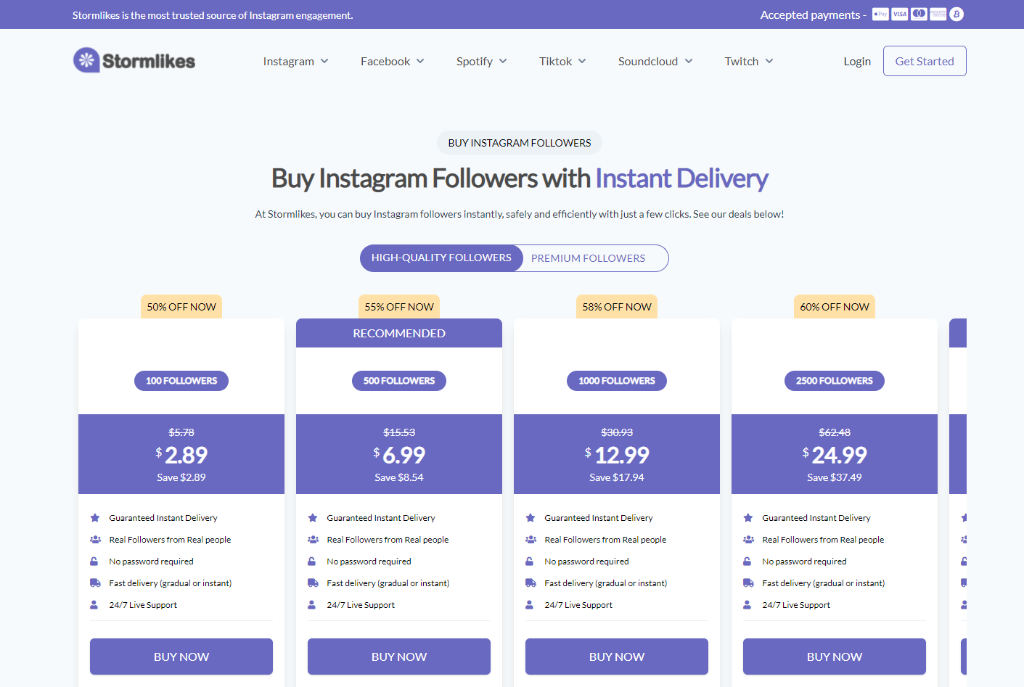Click the Save $37.49 text
The height and width of the screenshot is (687, 1024).
tap(835, 477)
